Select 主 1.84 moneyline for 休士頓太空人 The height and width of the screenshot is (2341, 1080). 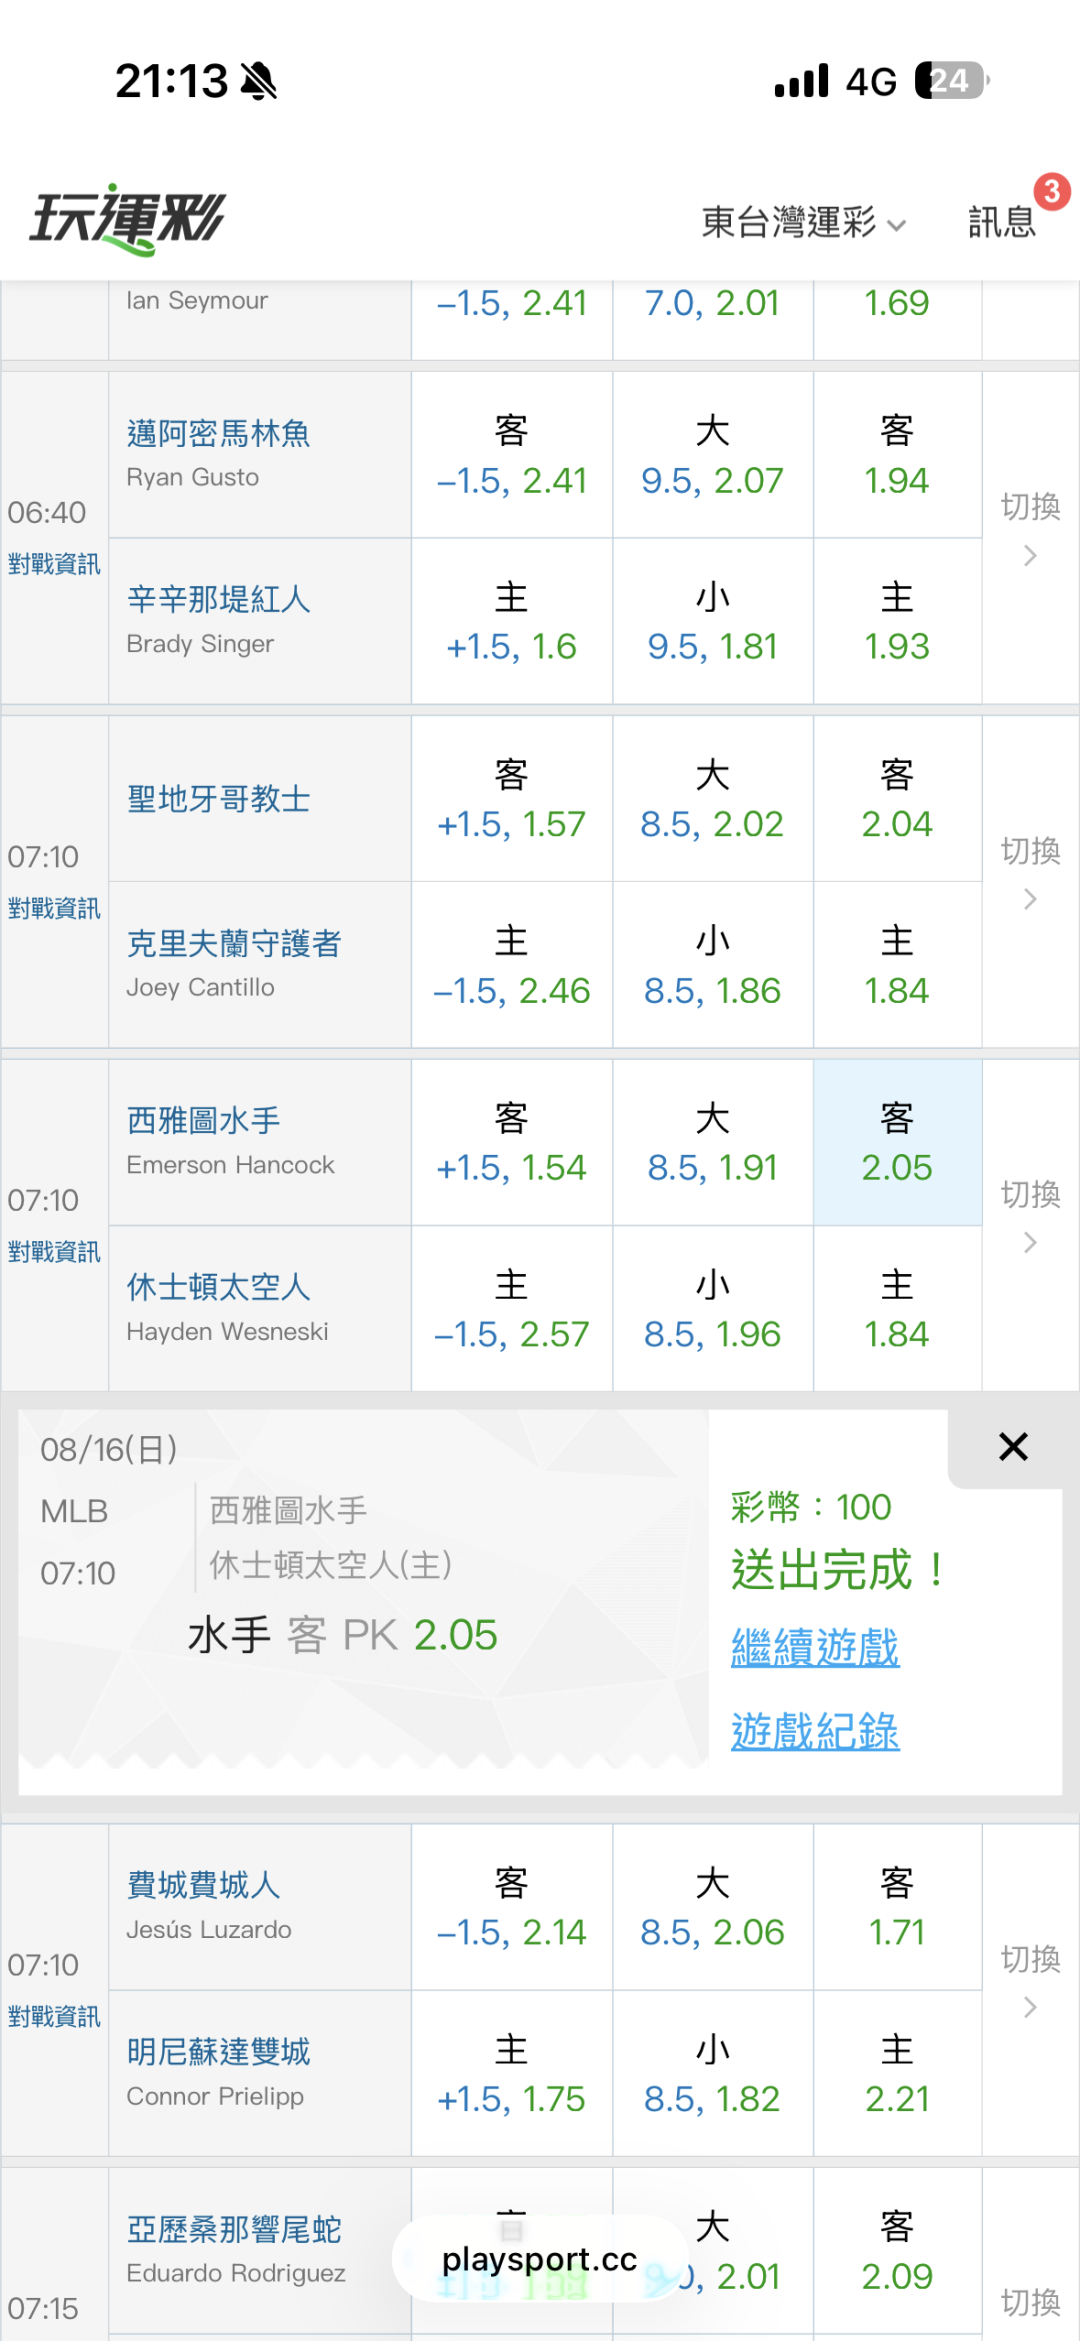point(897,1308)
